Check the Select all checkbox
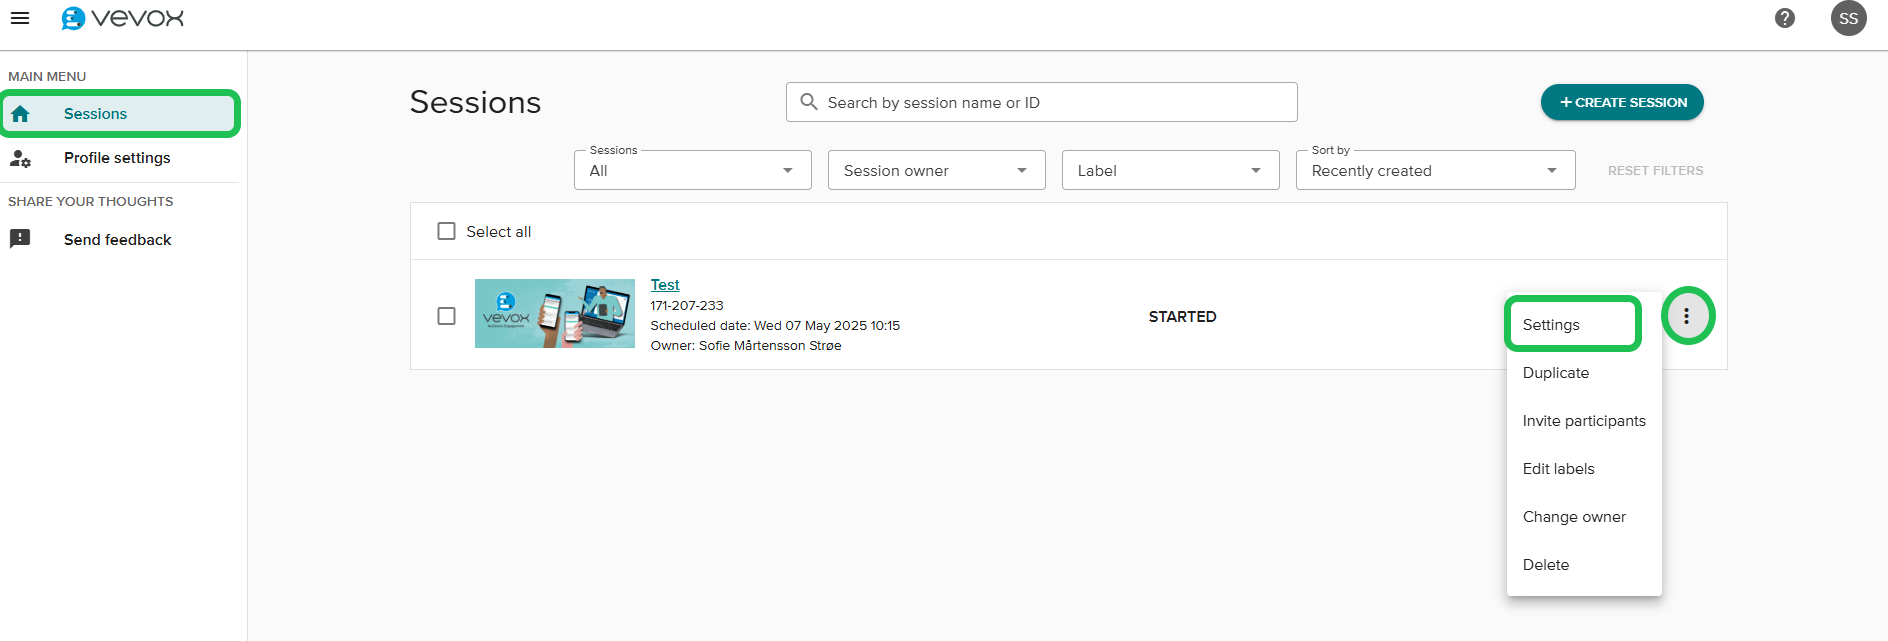1888x641 pixels. 447,231
